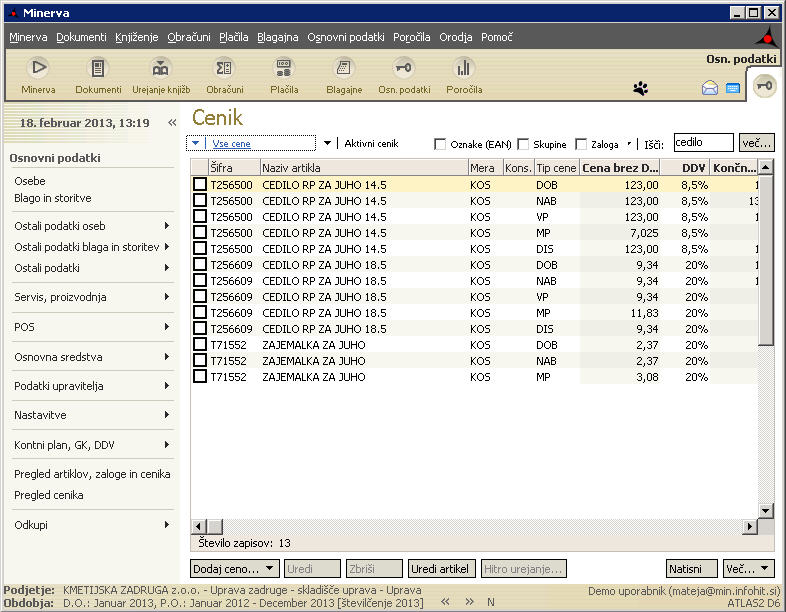Open the Knjiženje menu
This screenshot has width=786, height=612.
coord(137,37)
